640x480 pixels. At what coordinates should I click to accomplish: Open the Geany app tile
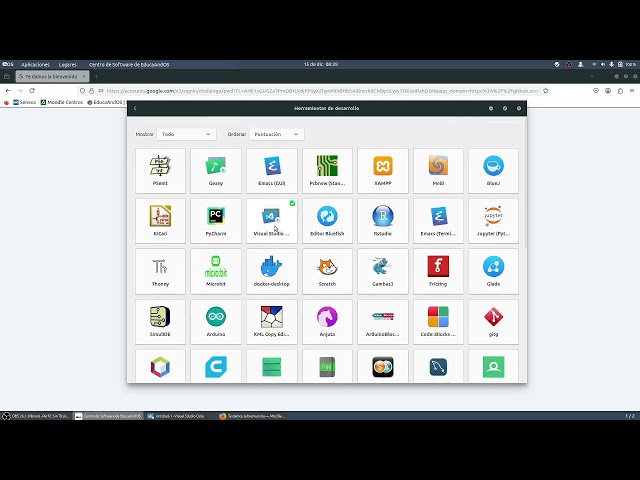216,171
